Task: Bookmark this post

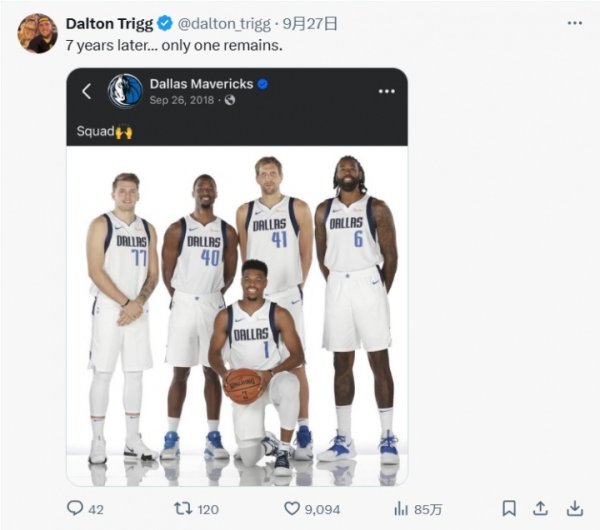Action: click(509, 509)
